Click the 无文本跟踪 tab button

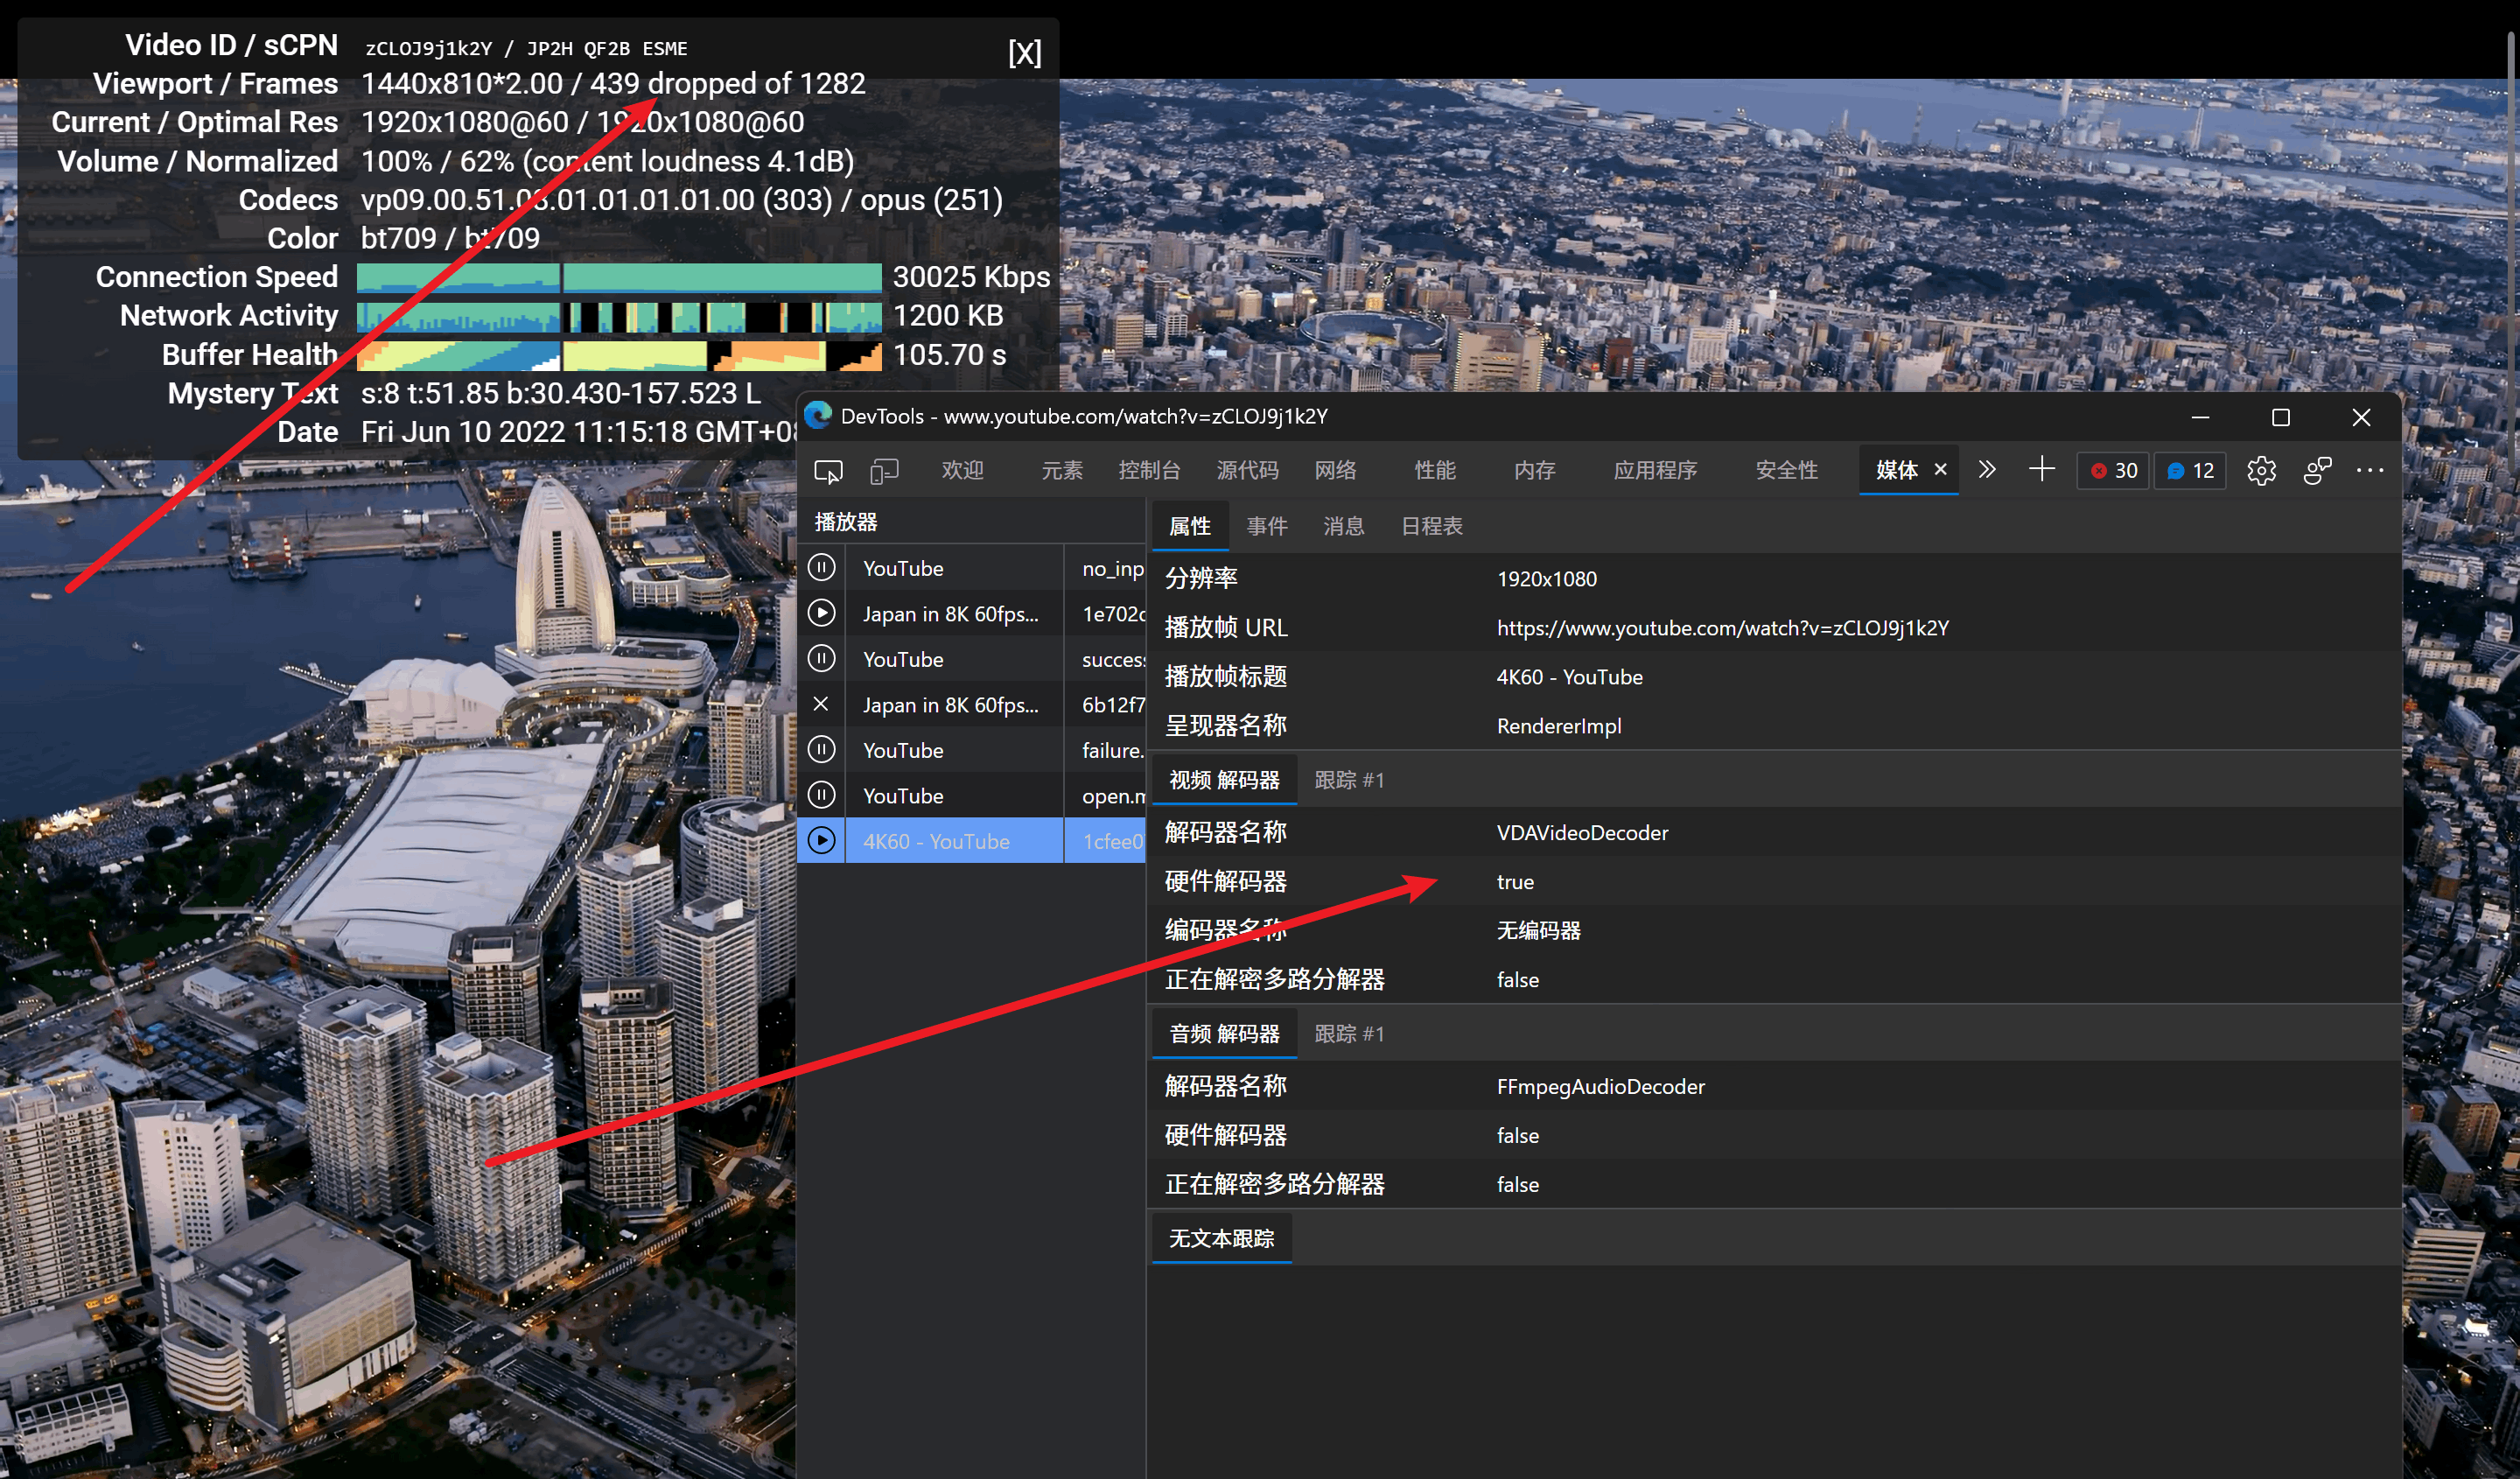point(1221,1238)
